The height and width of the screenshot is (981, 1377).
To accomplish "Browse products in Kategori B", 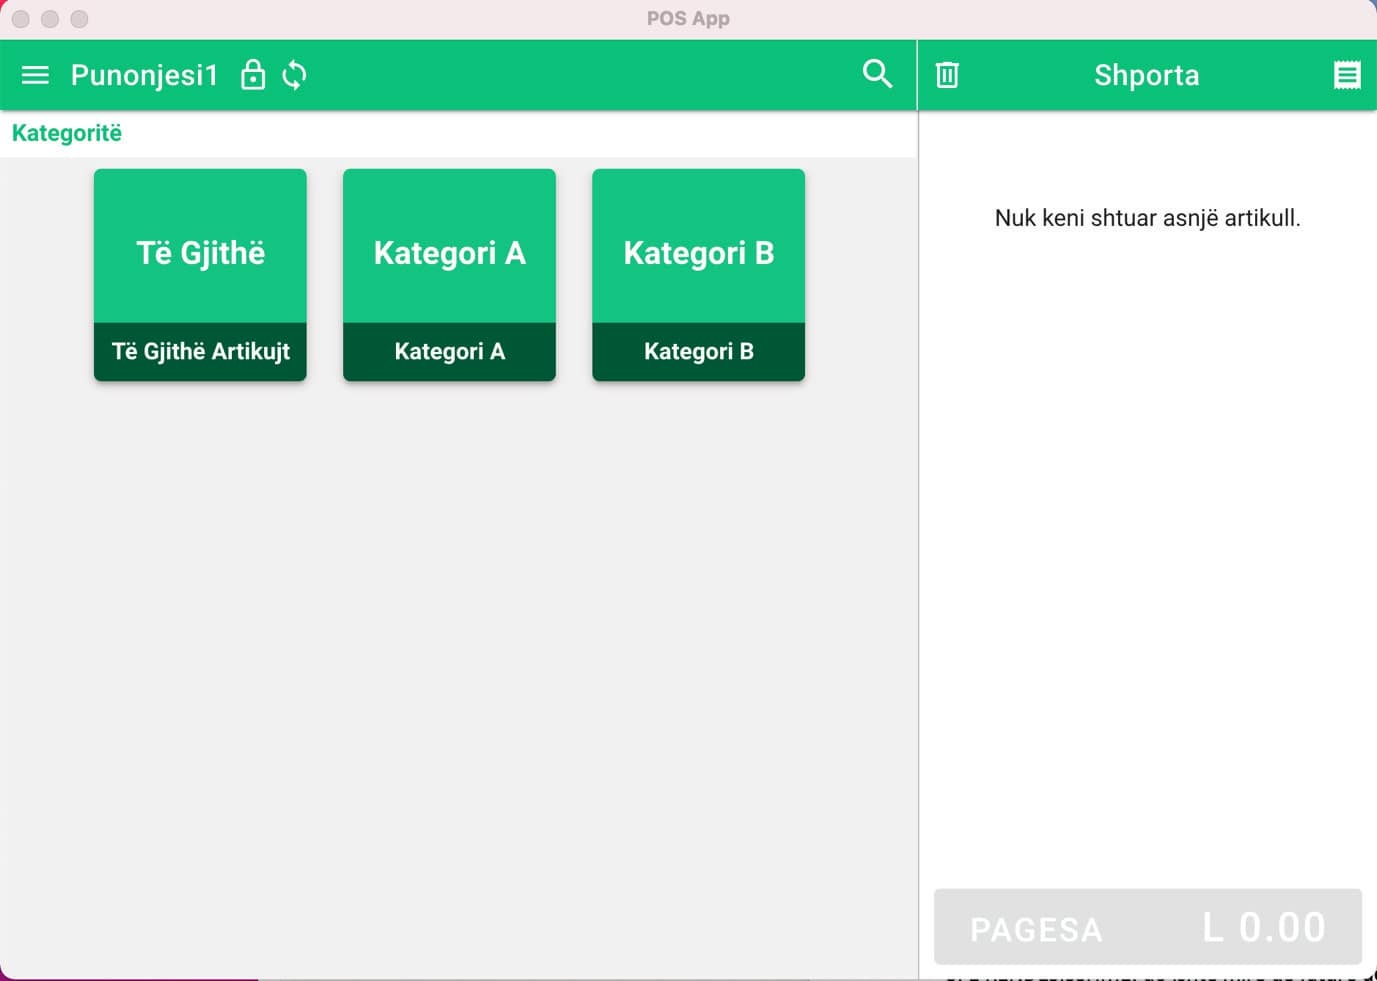I will [x=698, y=253].
